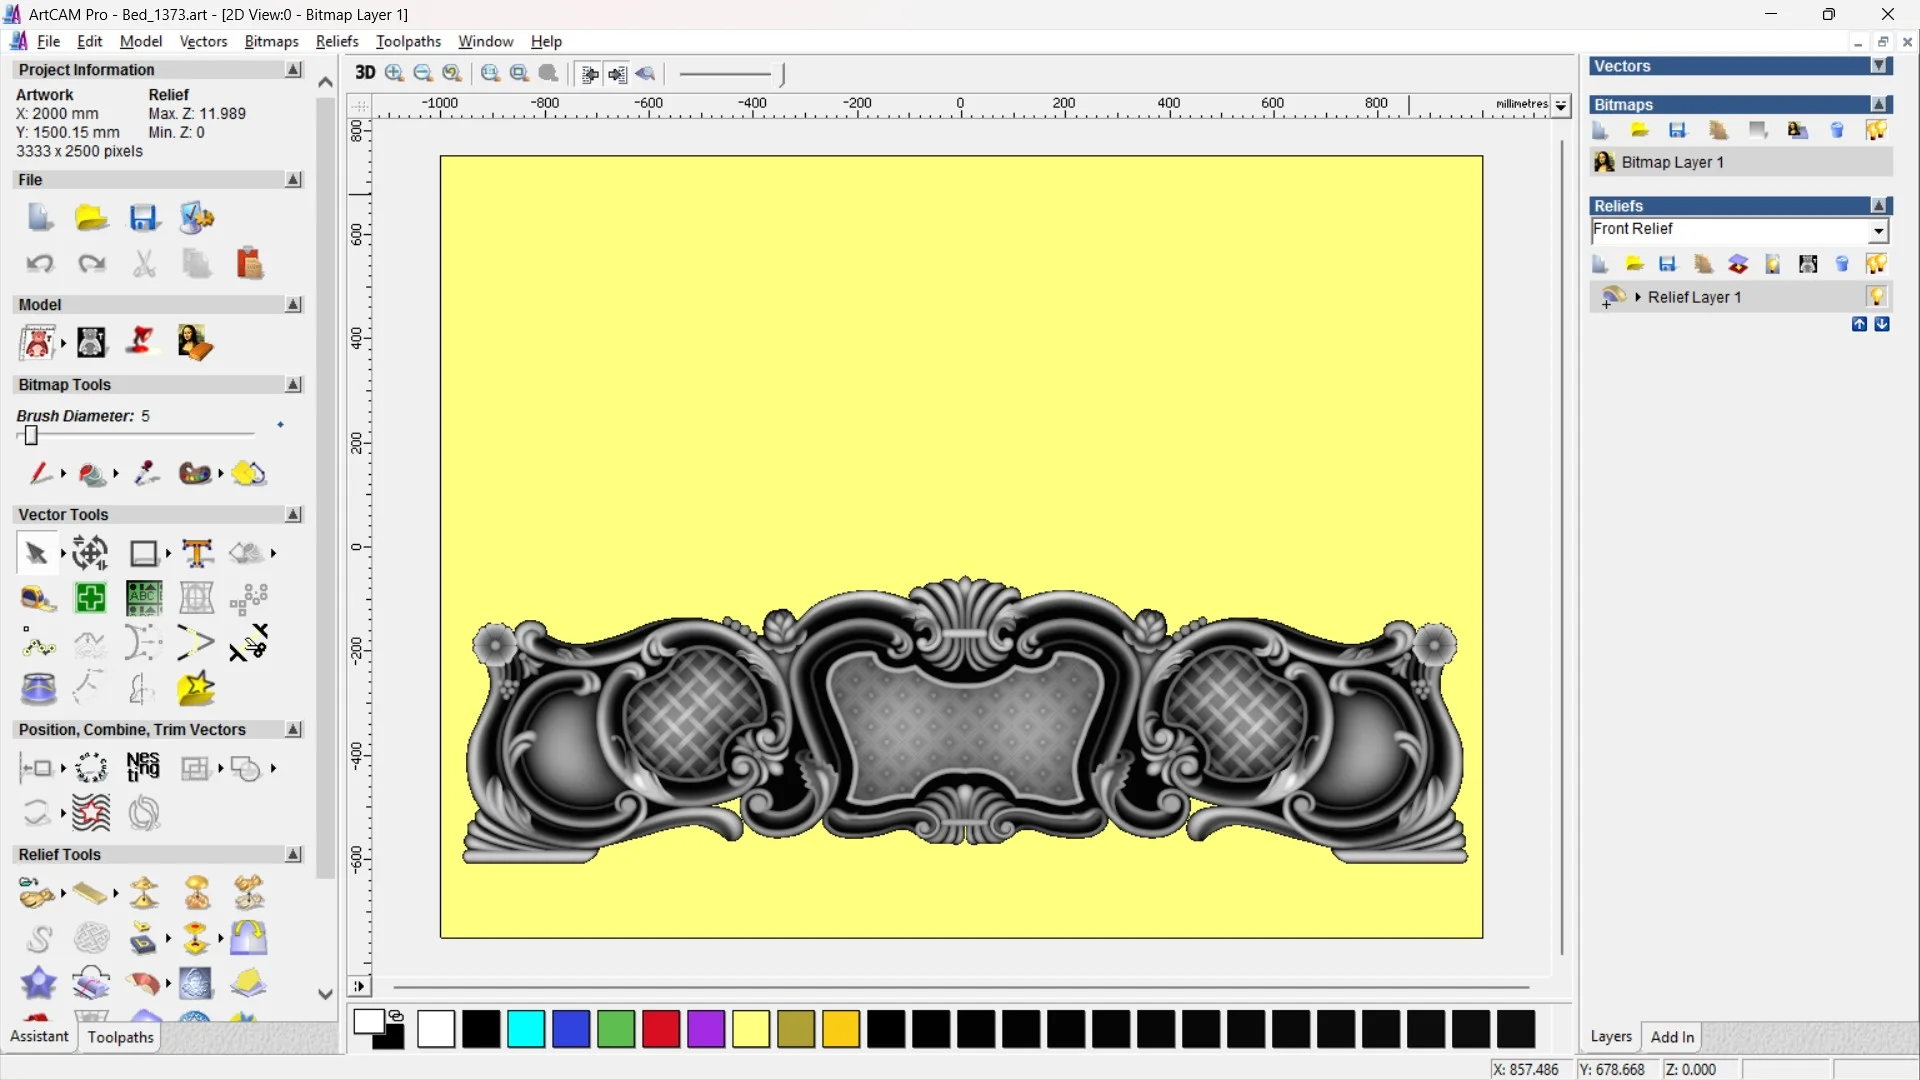Click the Nesting vectors icon
This screenshot has height=1080, width=1920.
click(x=143, y=767)
